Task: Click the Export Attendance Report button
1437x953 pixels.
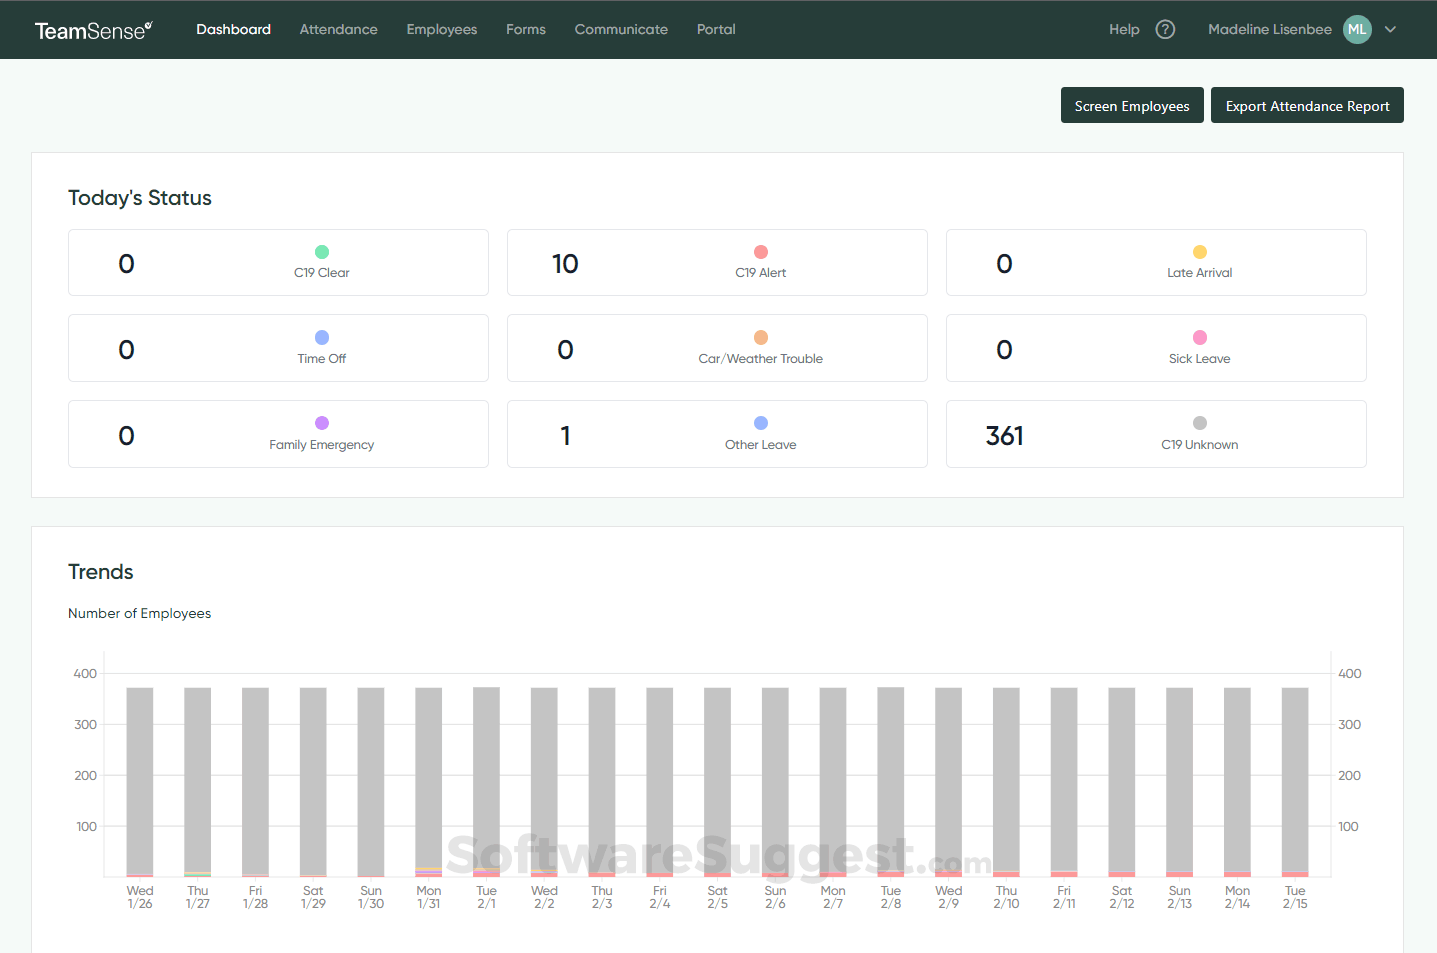Action: [1307, 105]
